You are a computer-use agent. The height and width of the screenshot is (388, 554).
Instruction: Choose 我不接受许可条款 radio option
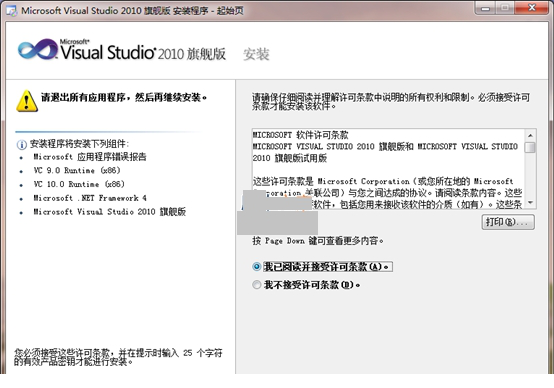tap(257, 285)
